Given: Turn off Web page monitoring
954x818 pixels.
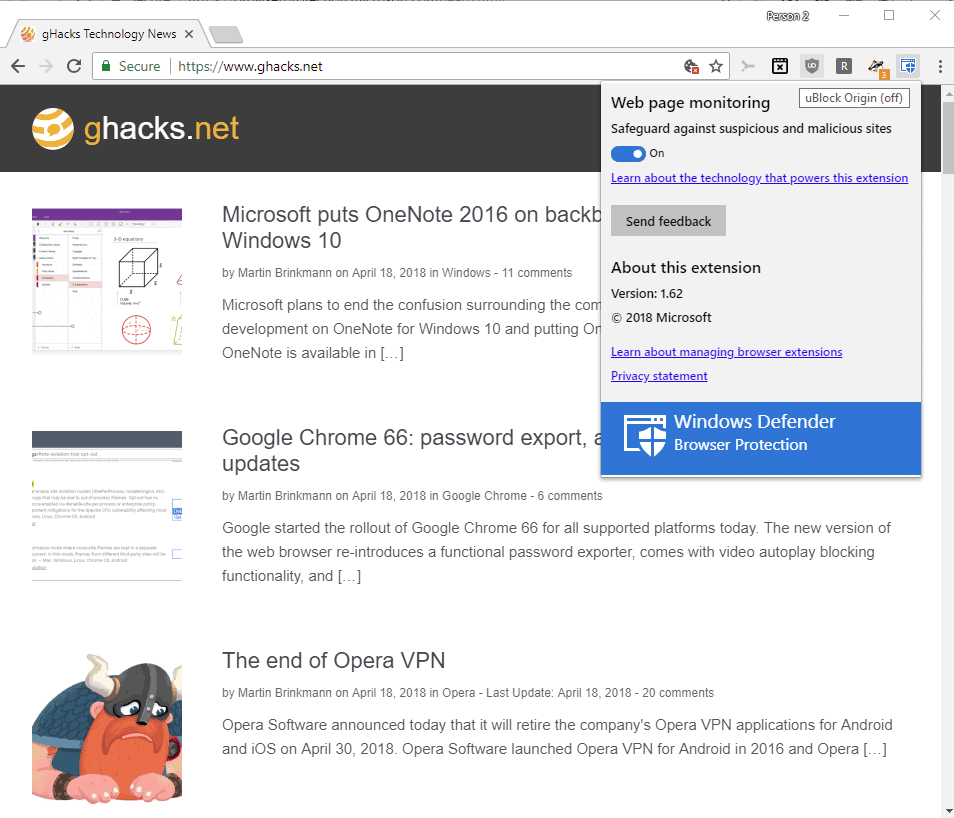Looking at the screenshot, I should tap(629, 153).
